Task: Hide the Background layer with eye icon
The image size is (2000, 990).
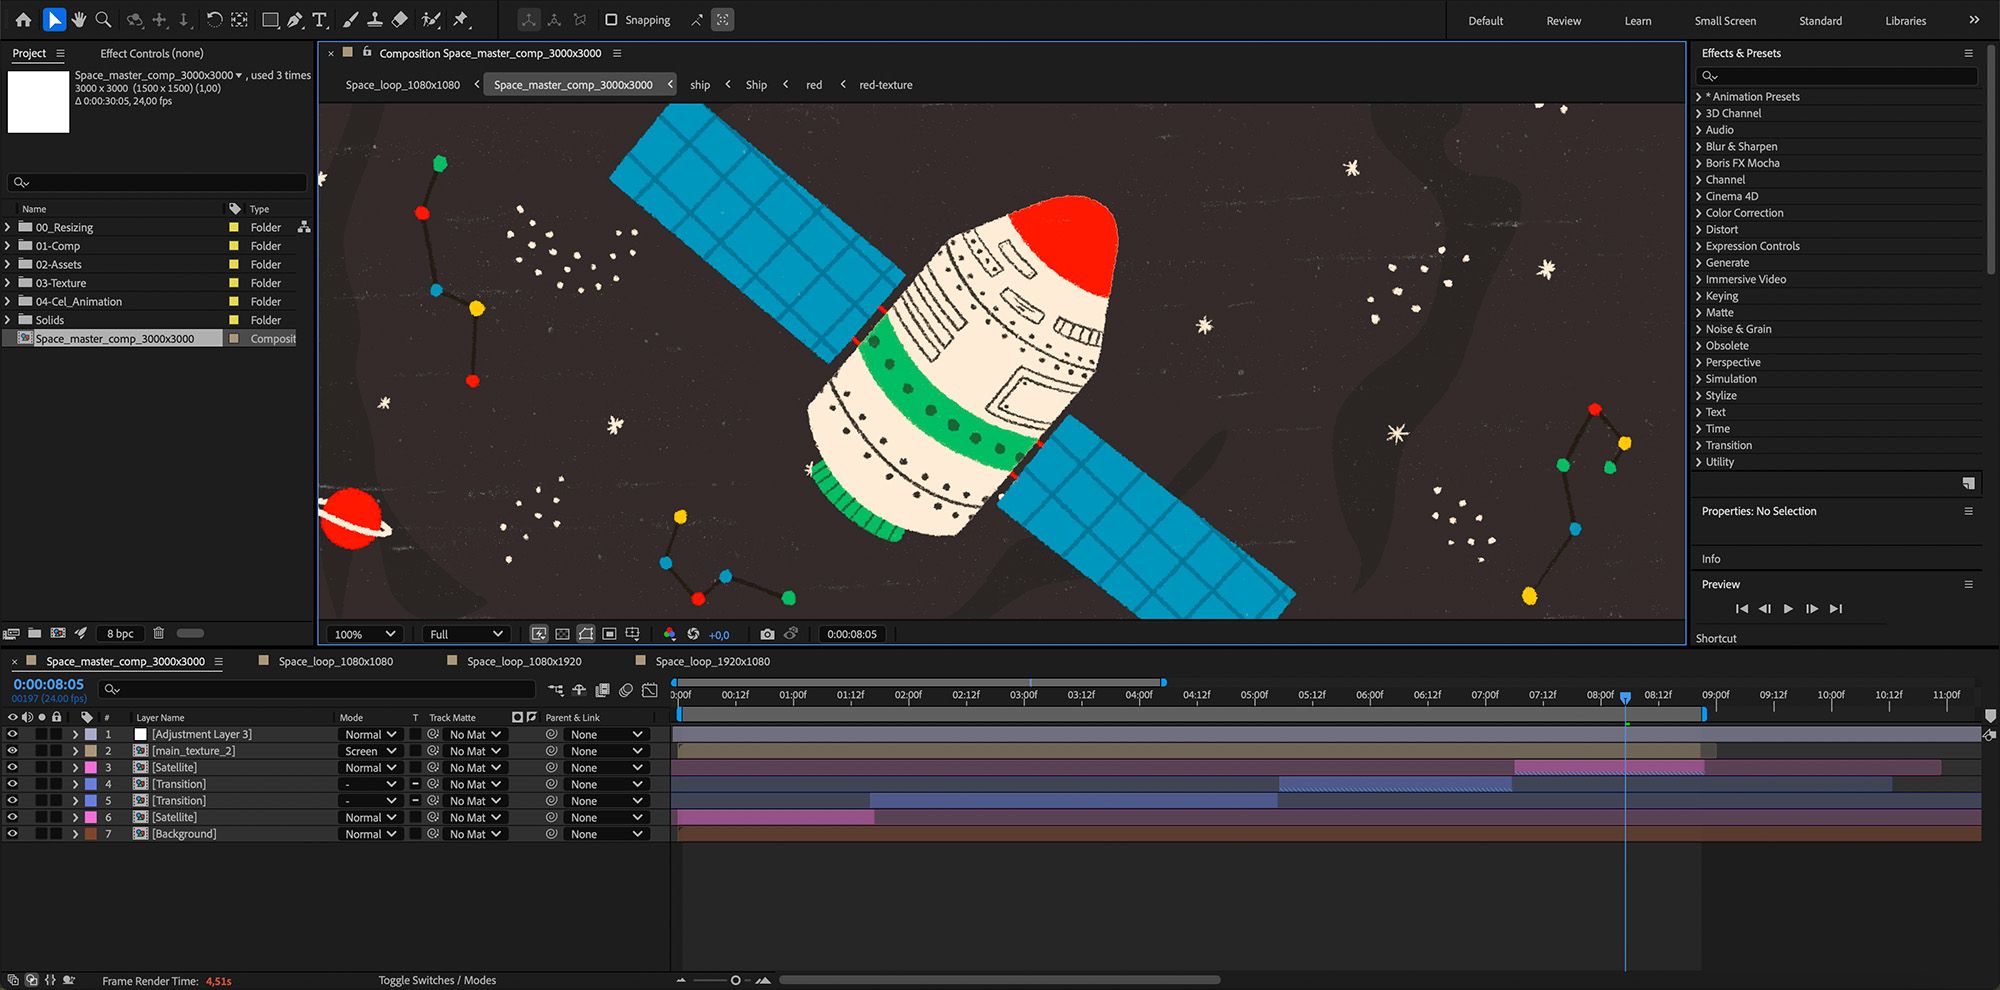Action: pos(12,834)
